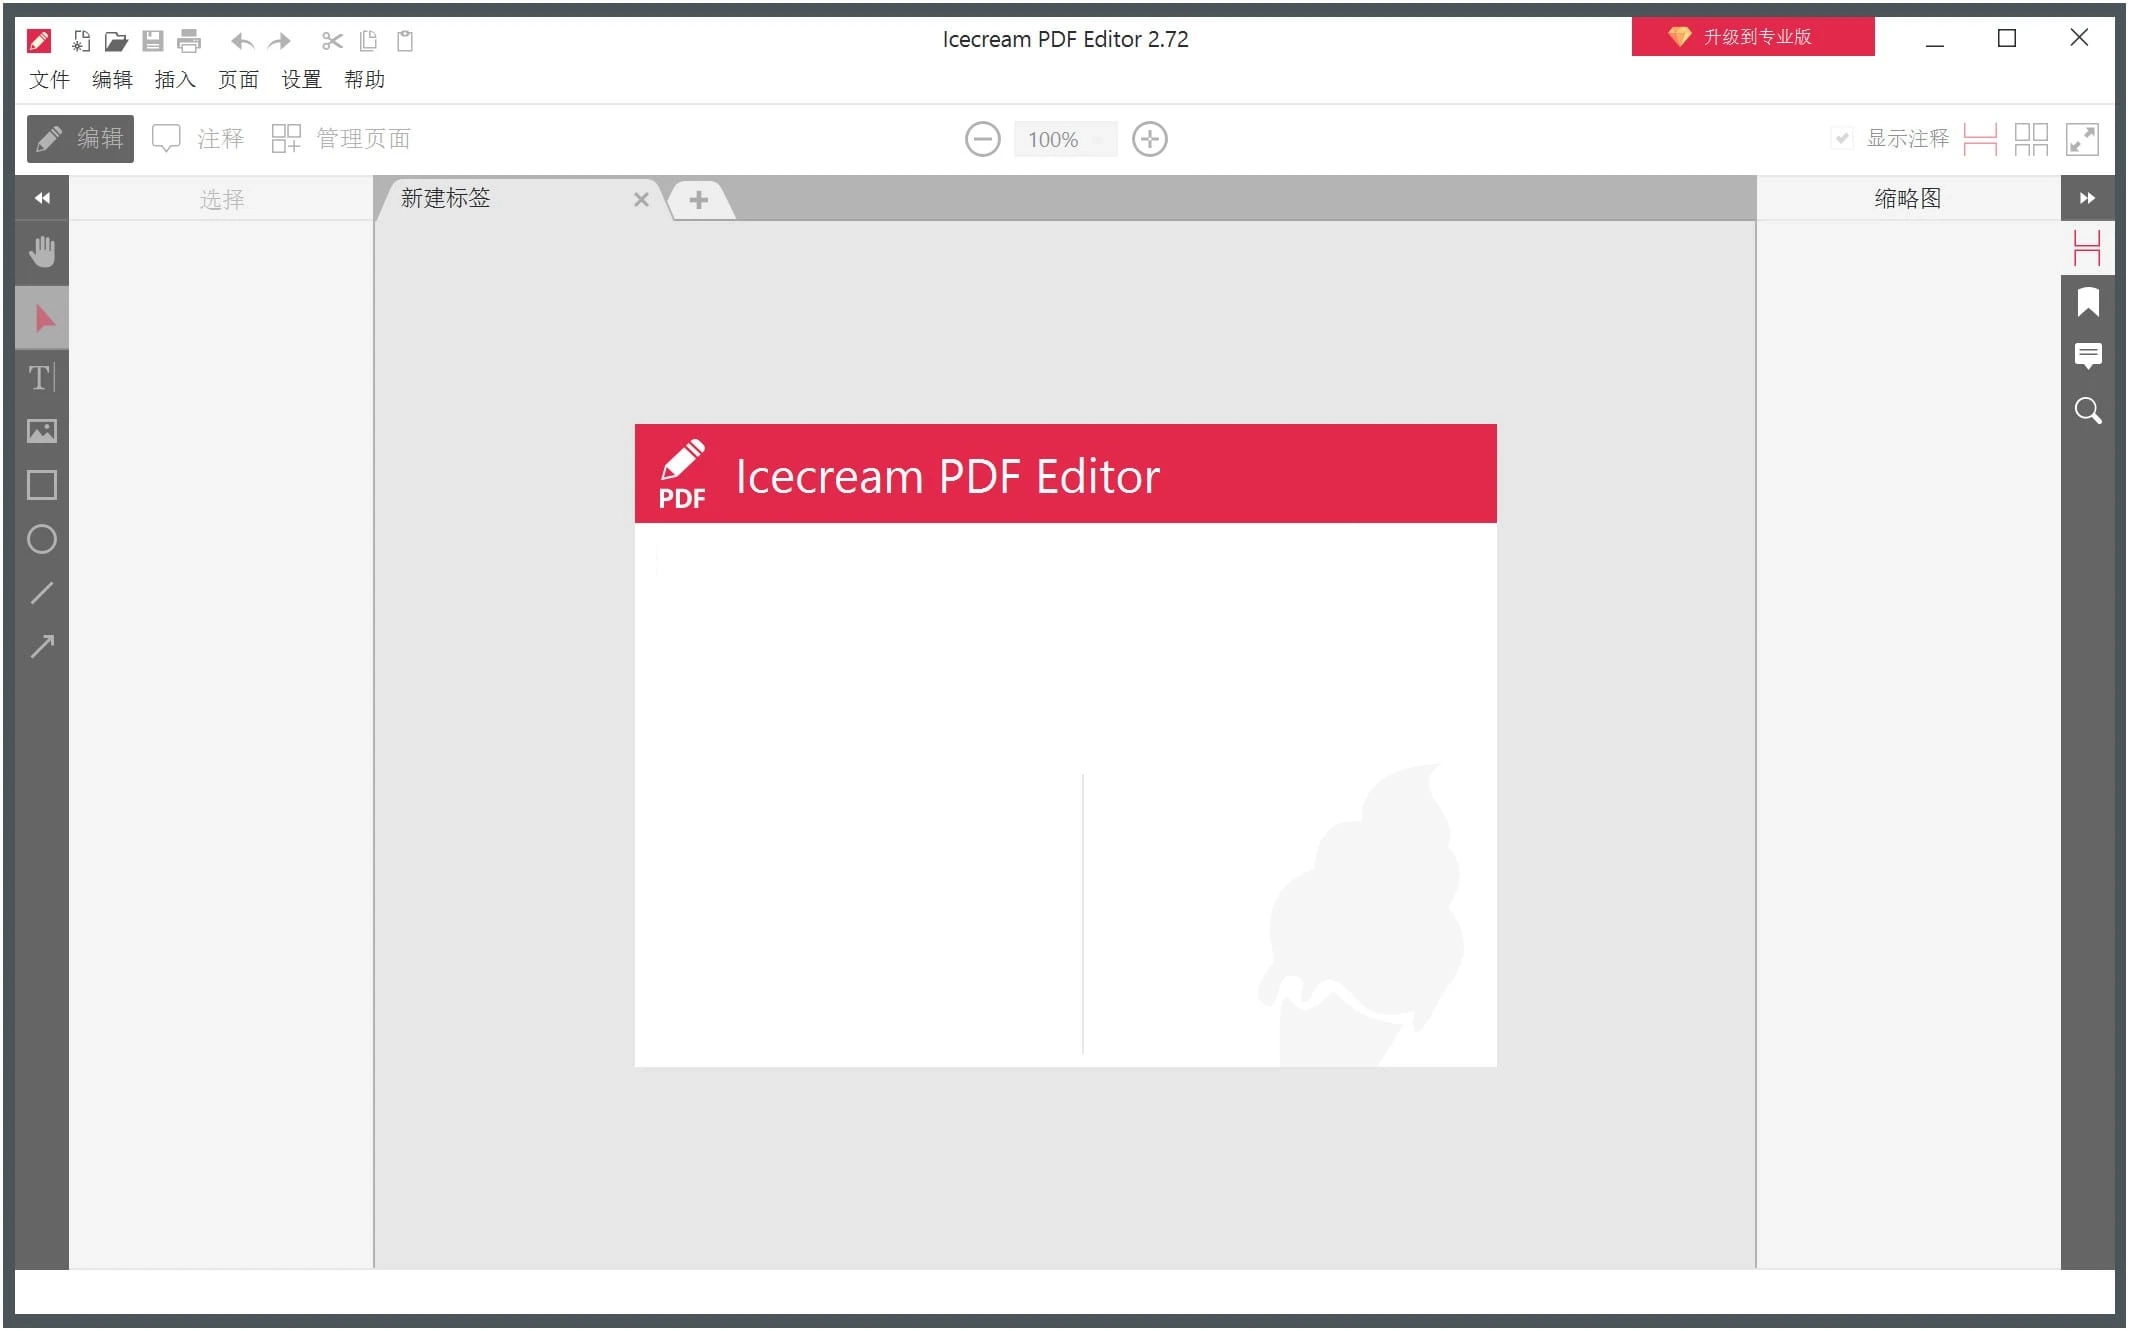Collapse the left tools panel
The width and height of the screenshot is (2129, 1331).
click(x=42, y=198)
